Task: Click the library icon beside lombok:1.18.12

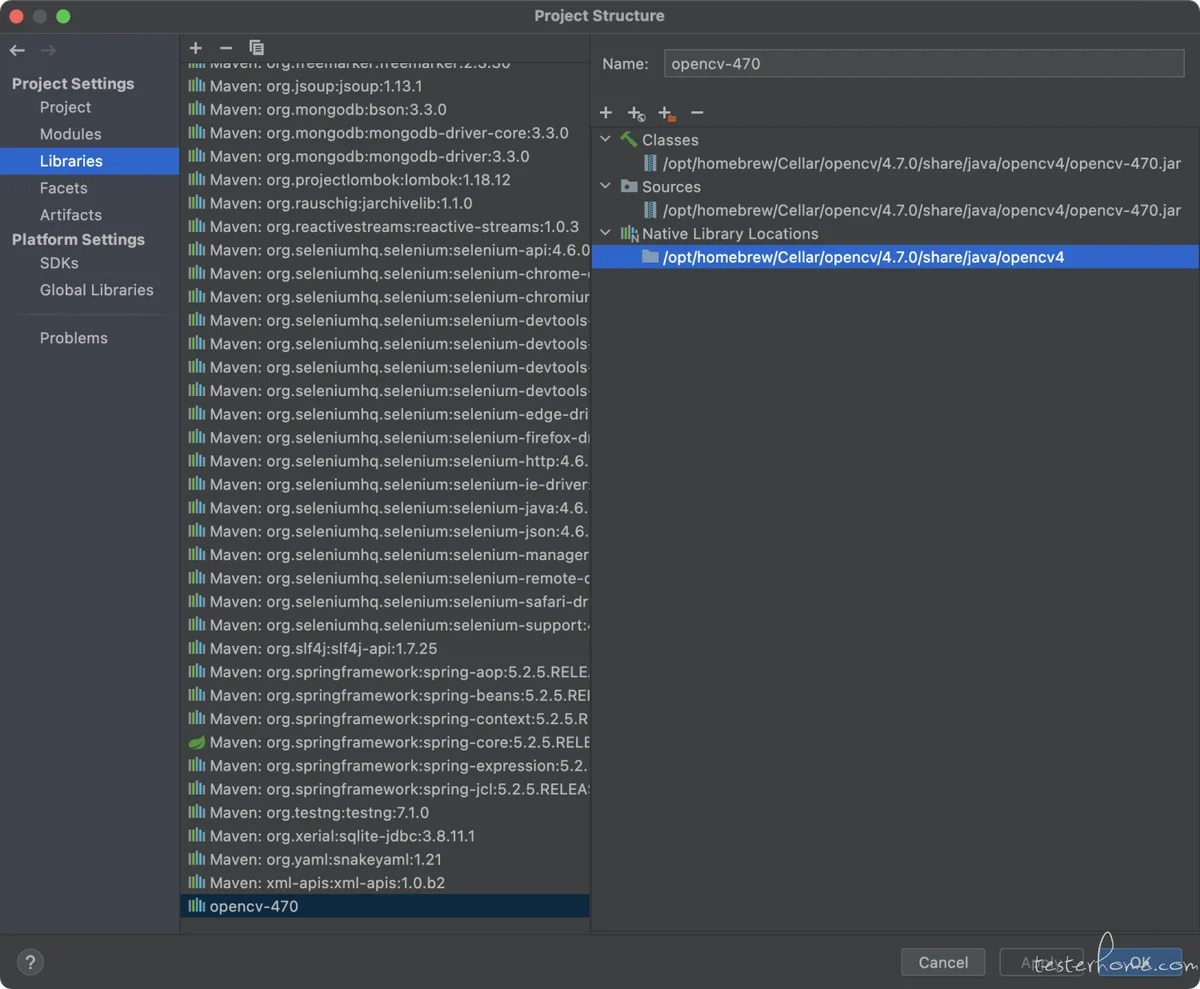Action: point(197,180)
